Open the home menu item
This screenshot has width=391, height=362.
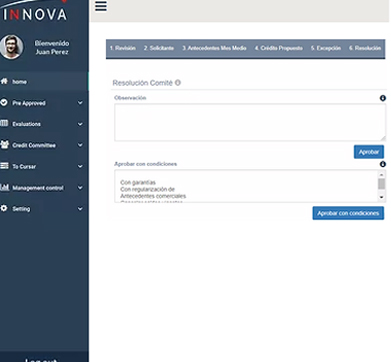pos(44,81)
